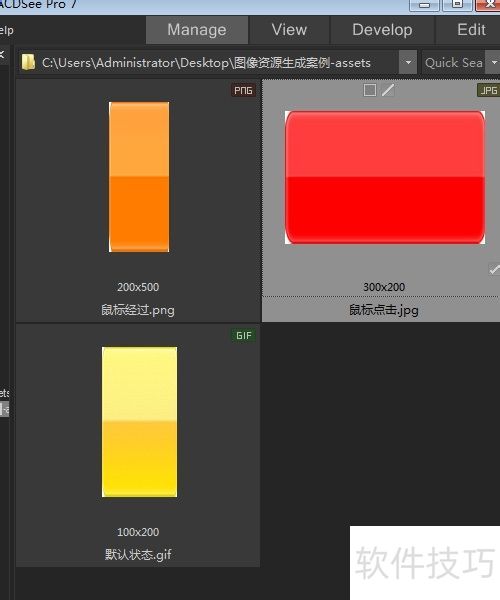Click the GIF format badge
500x600 pixels.
point(243,336)
